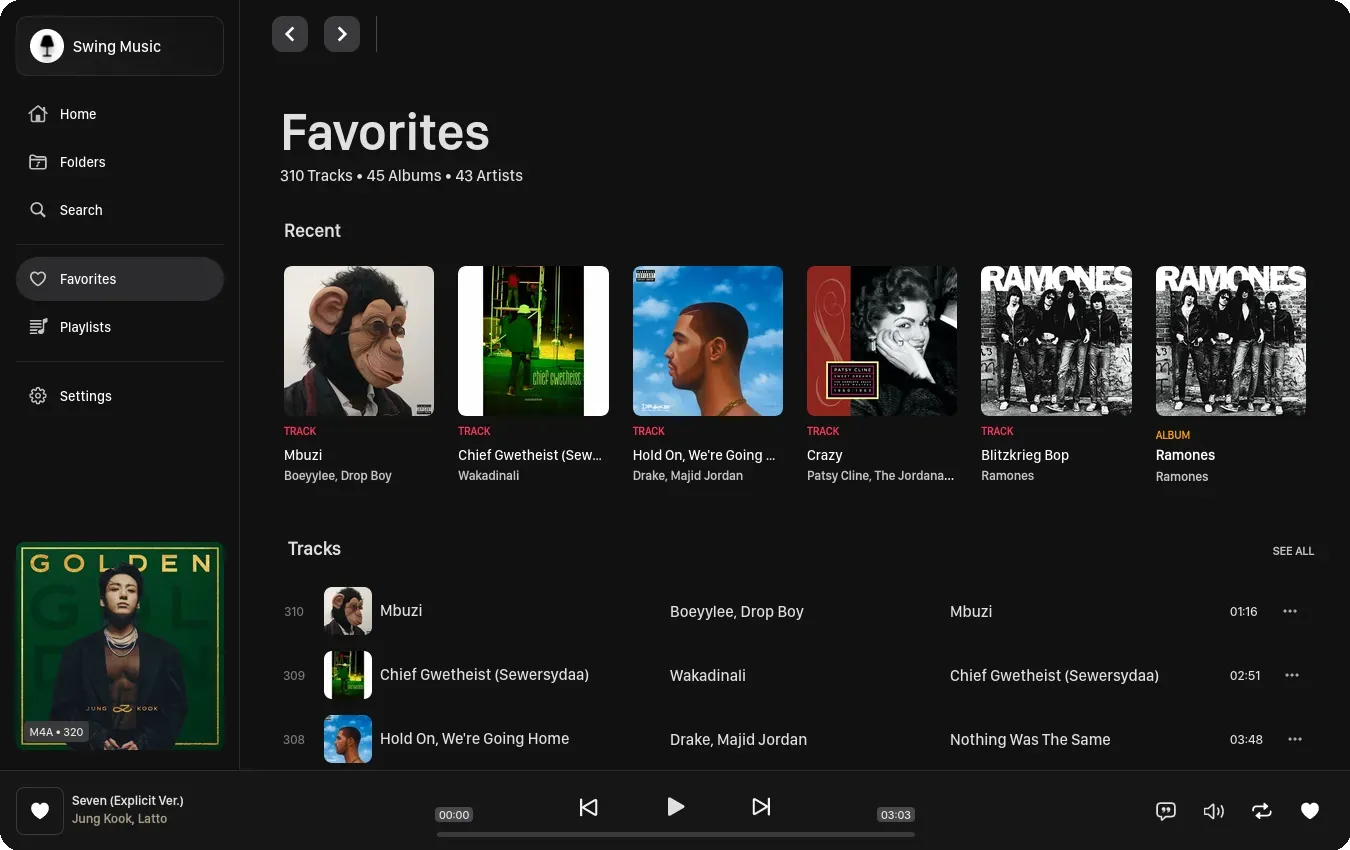
Task: Unfavorite Seven track using left heart button
Action: click(40, 811)
